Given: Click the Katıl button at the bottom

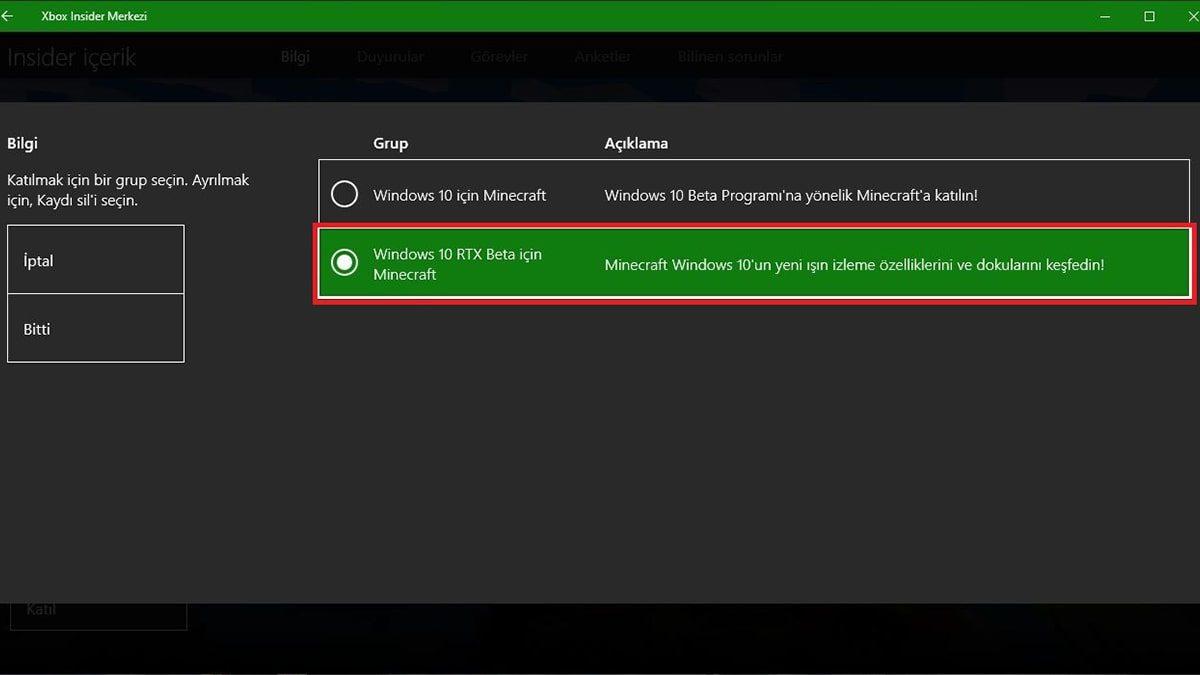Looking at the screenshot, I should pos(98,608).
